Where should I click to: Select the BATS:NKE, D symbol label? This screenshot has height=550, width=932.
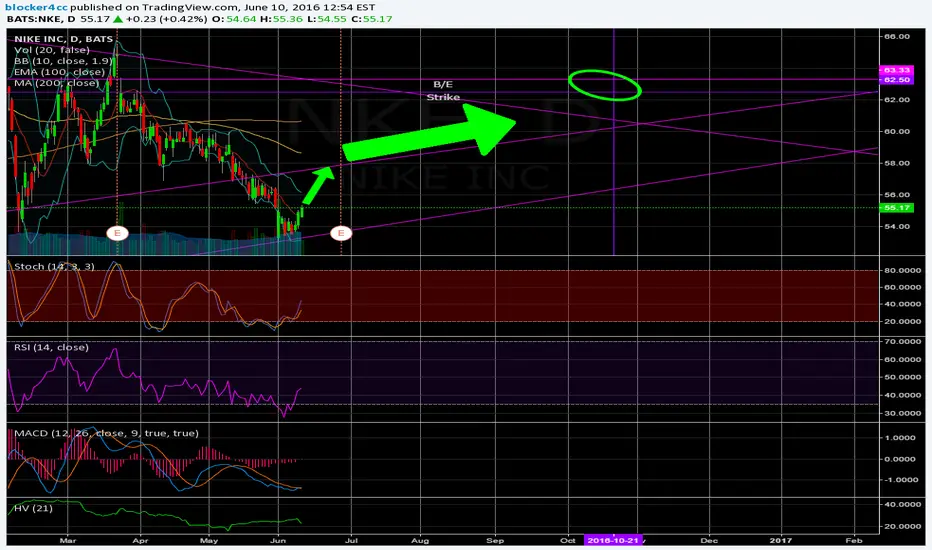(42, 19)
